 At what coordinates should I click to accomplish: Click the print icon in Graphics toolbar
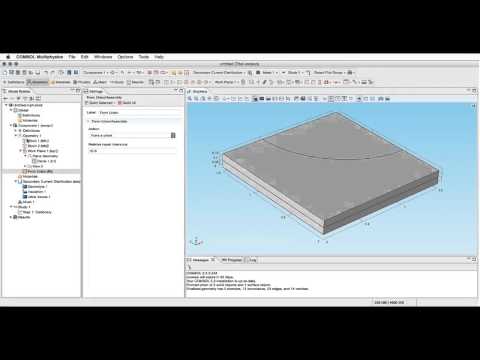[387, 99]
